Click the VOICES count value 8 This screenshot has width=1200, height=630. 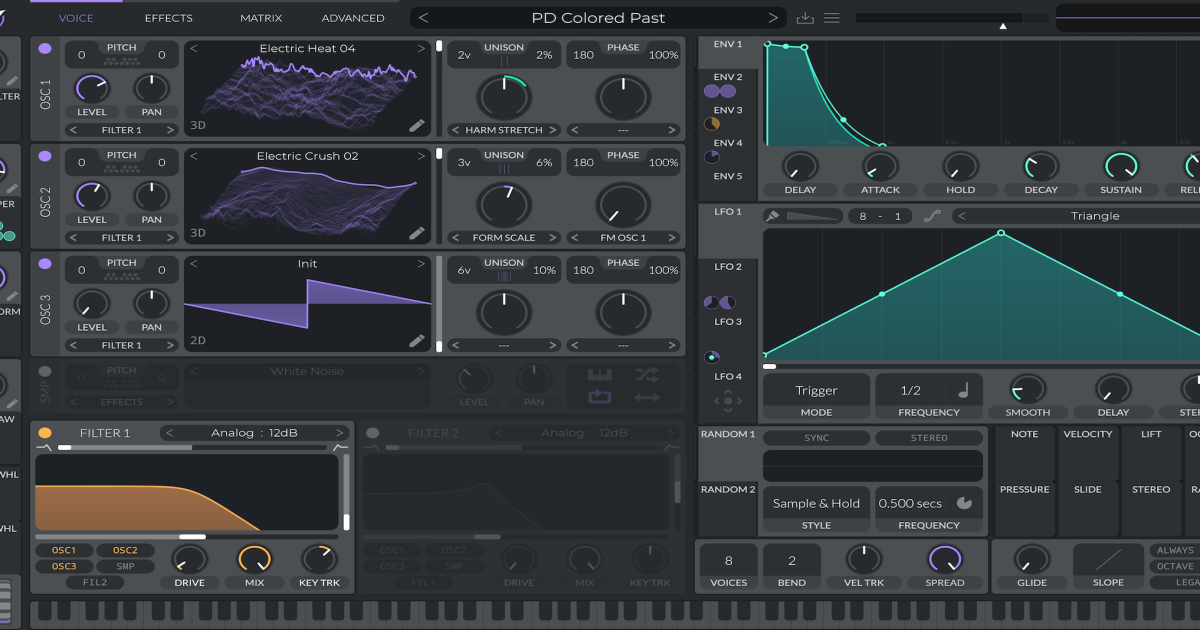pos(728,560)
